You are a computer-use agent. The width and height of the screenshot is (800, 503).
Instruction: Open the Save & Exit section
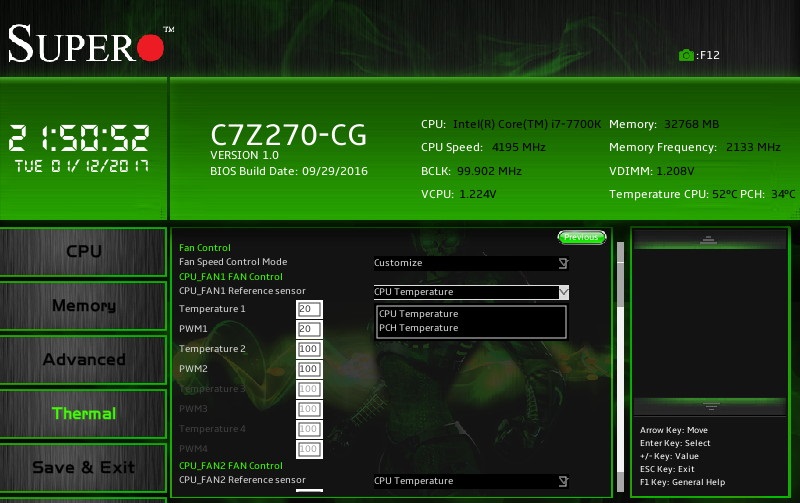tap(83, 468)
